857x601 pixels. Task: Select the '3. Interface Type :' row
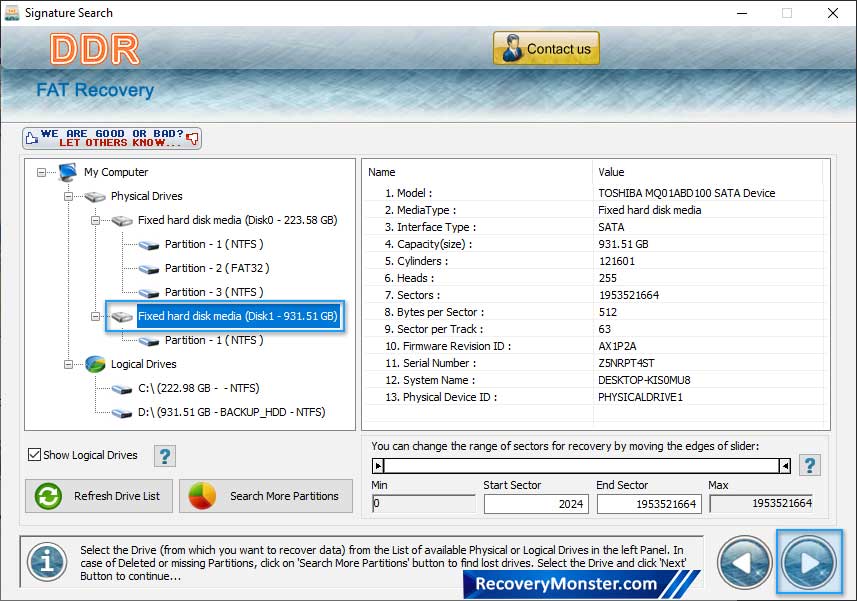pyautogui.click(x=594, y=227)
